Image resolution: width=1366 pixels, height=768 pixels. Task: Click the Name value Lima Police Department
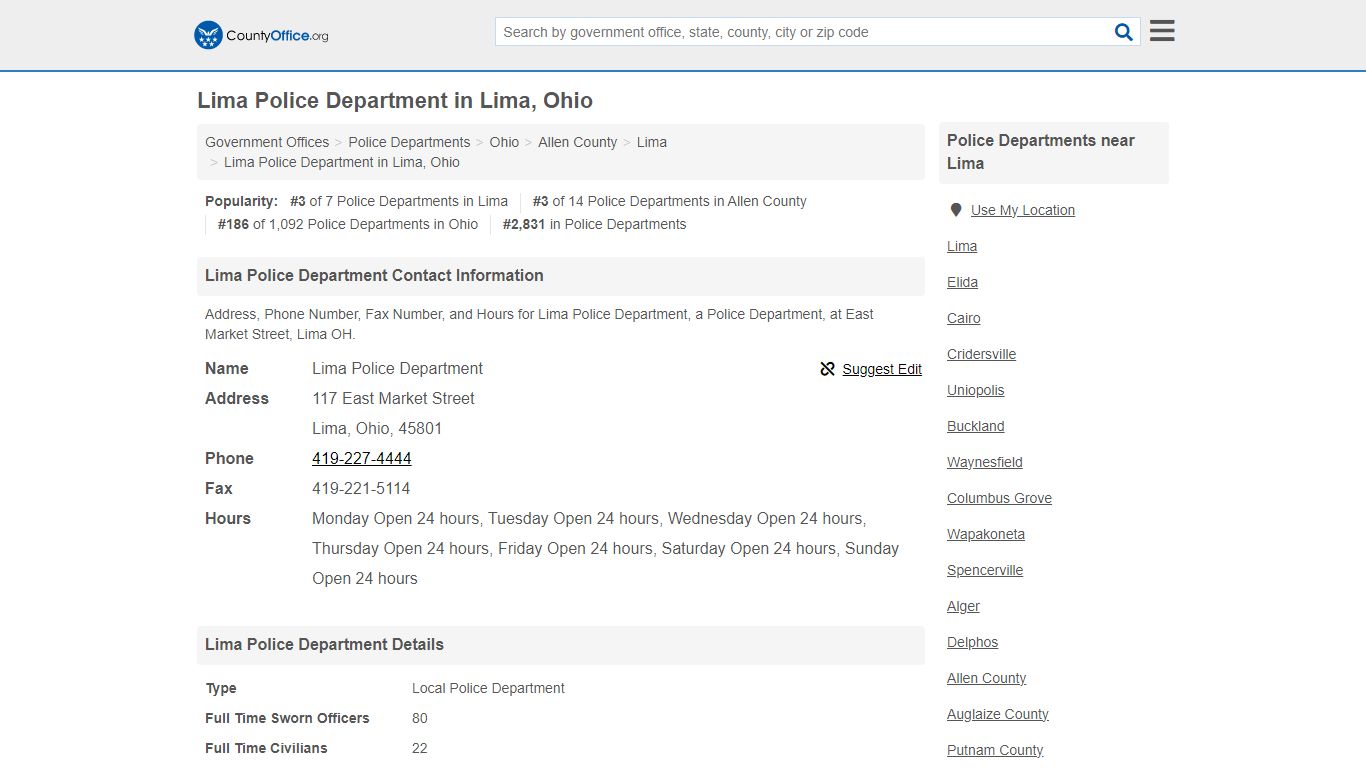(397, 368)
